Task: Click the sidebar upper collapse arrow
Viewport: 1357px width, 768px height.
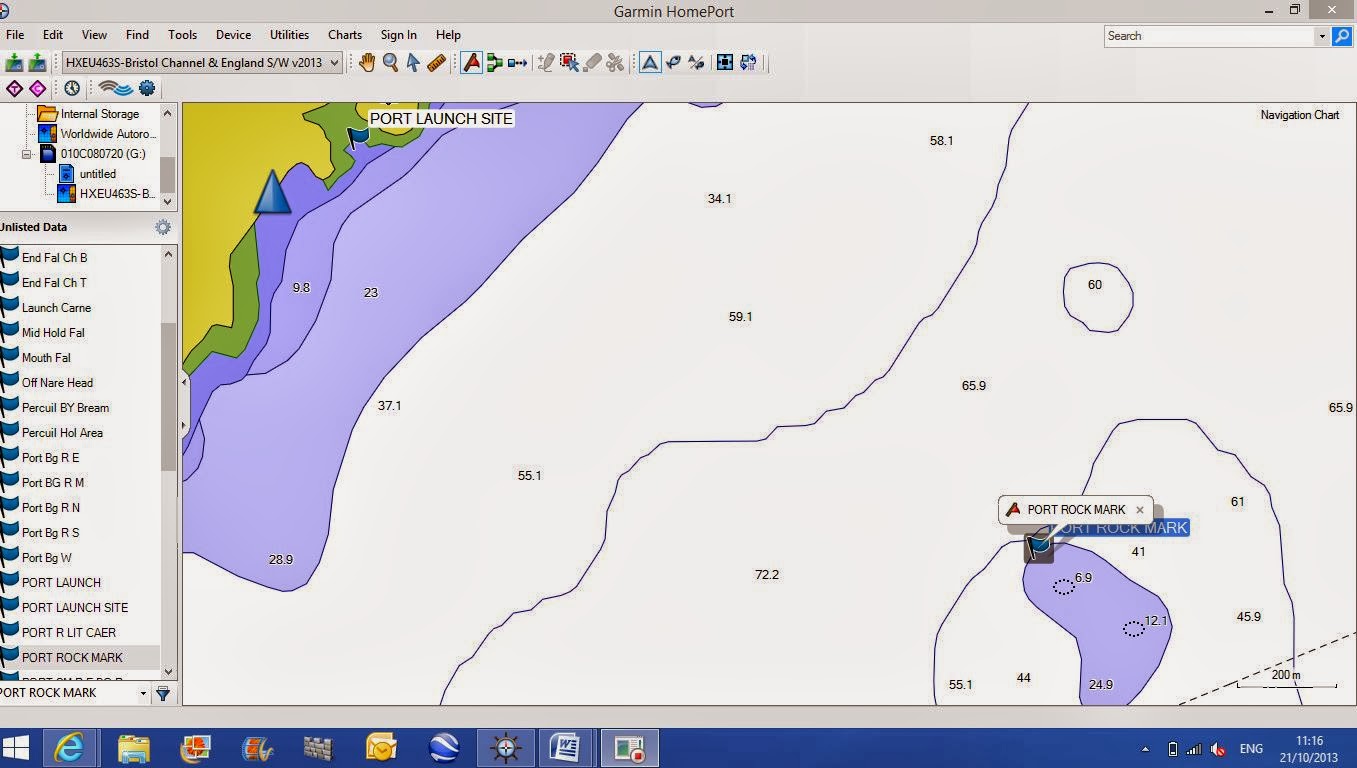Action: pos(184,382)
